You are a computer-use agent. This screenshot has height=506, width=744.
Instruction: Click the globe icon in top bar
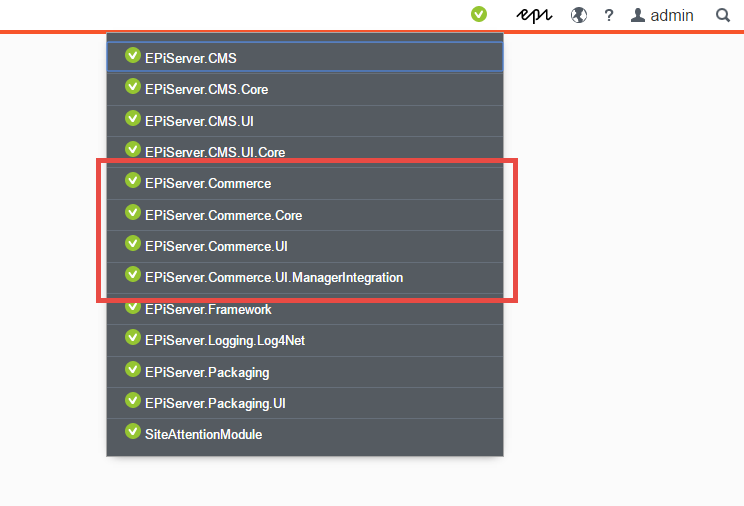[579, 15]
